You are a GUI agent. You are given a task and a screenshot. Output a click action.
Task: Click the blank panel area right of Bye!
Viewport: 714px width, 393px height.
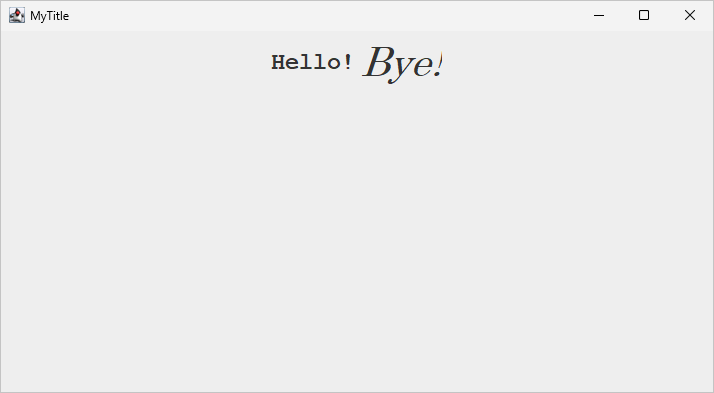(x=578, y=63)
